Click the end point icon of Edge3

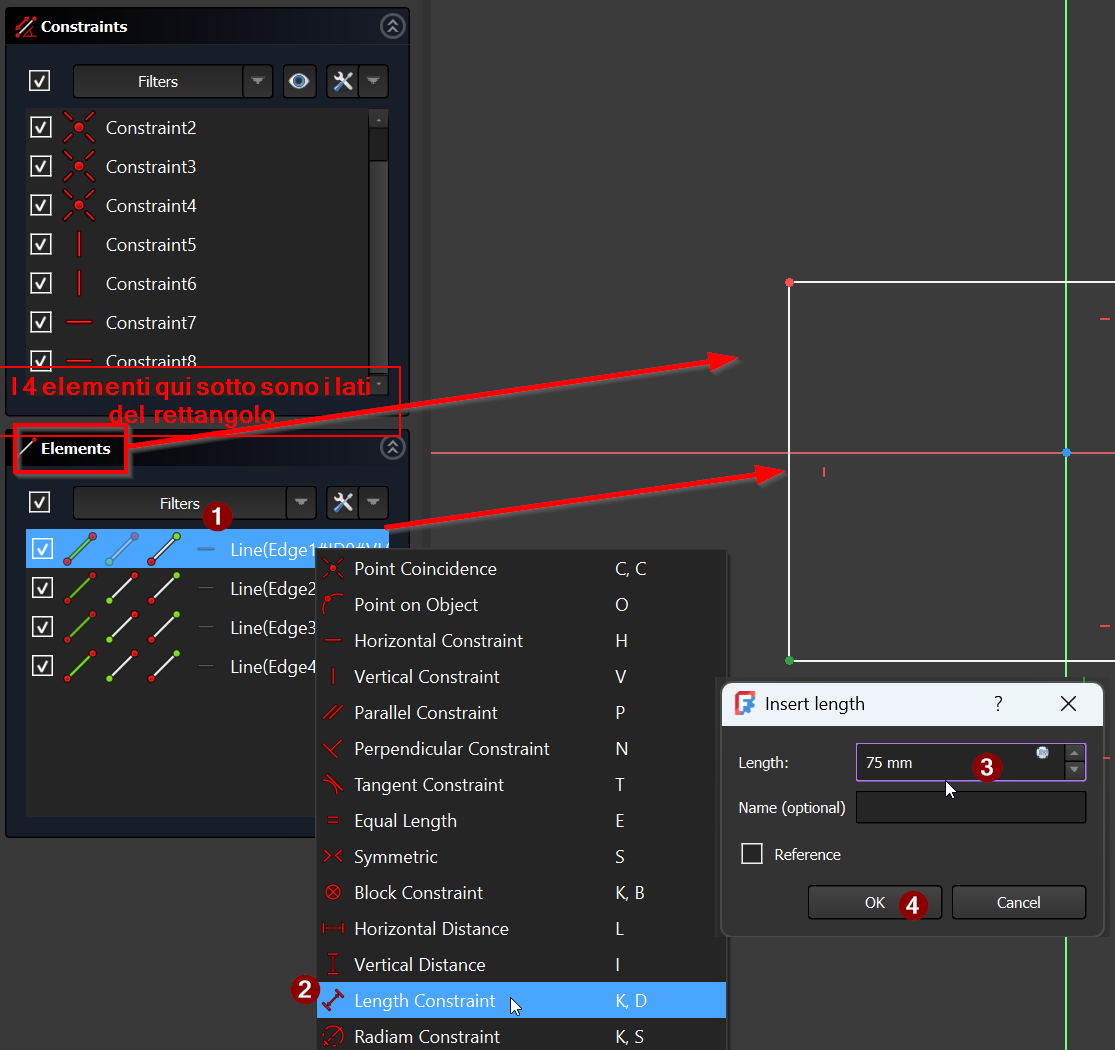(x=164, y=627)
